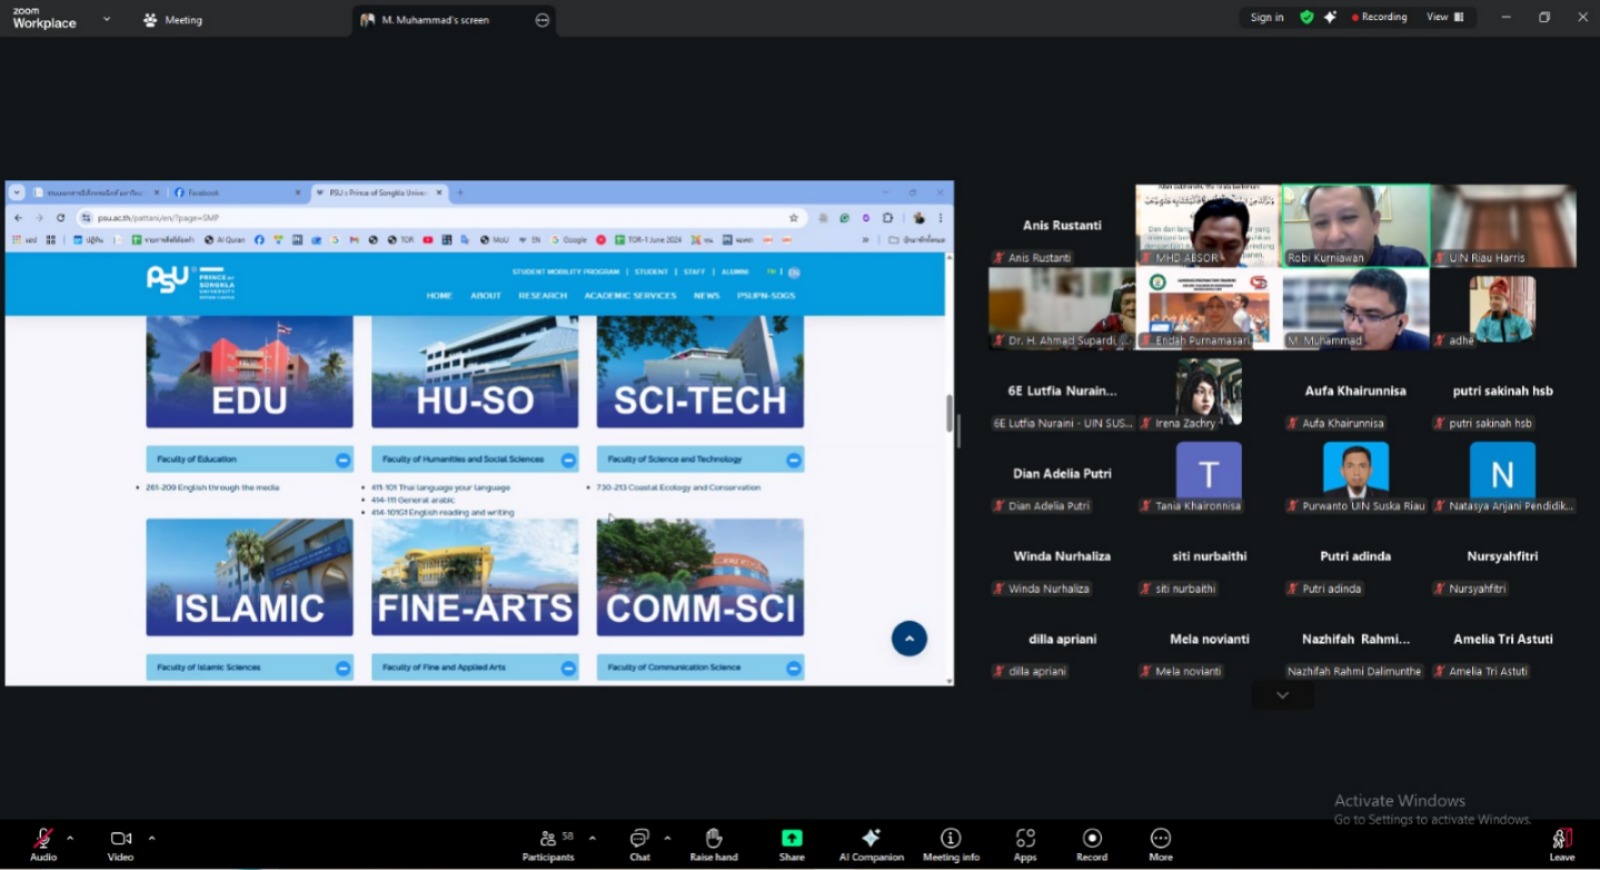The image size is (1600, 870).
Task: Click Robi Kurniawan's video thumbnail
Action: click(x=1355, y=225)
